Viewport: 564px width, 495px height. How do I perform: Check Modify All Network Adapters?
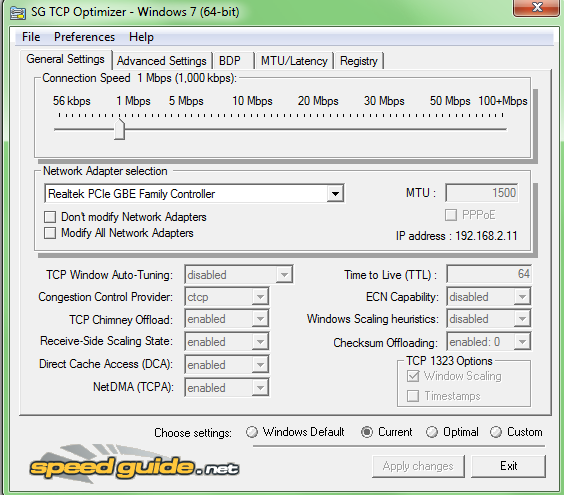(x=50, y=233)
